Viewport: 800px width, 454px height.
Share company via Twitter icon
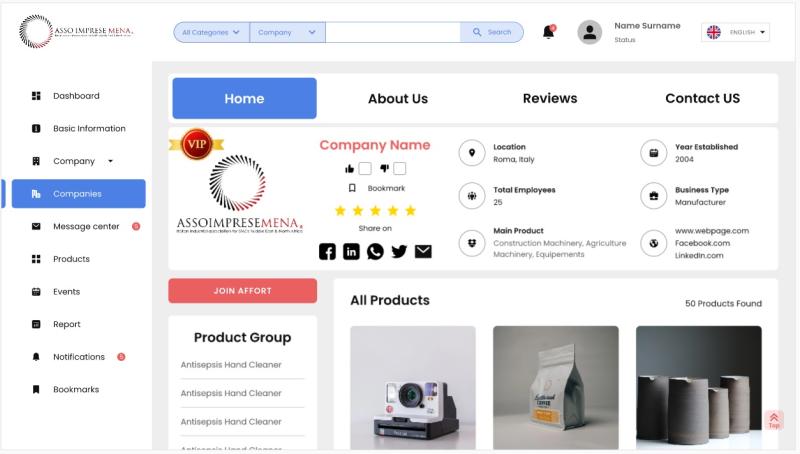click(x=399, y=251)
